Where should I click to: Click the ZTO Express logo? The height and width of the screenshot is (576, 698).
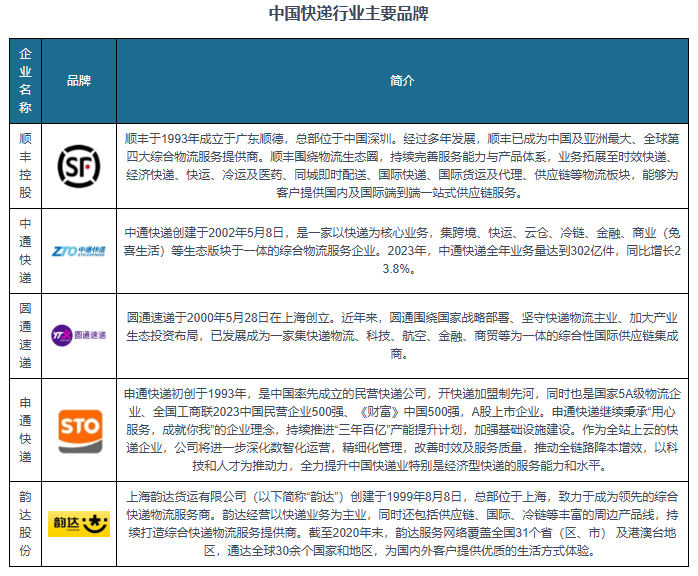coord(79,251)
